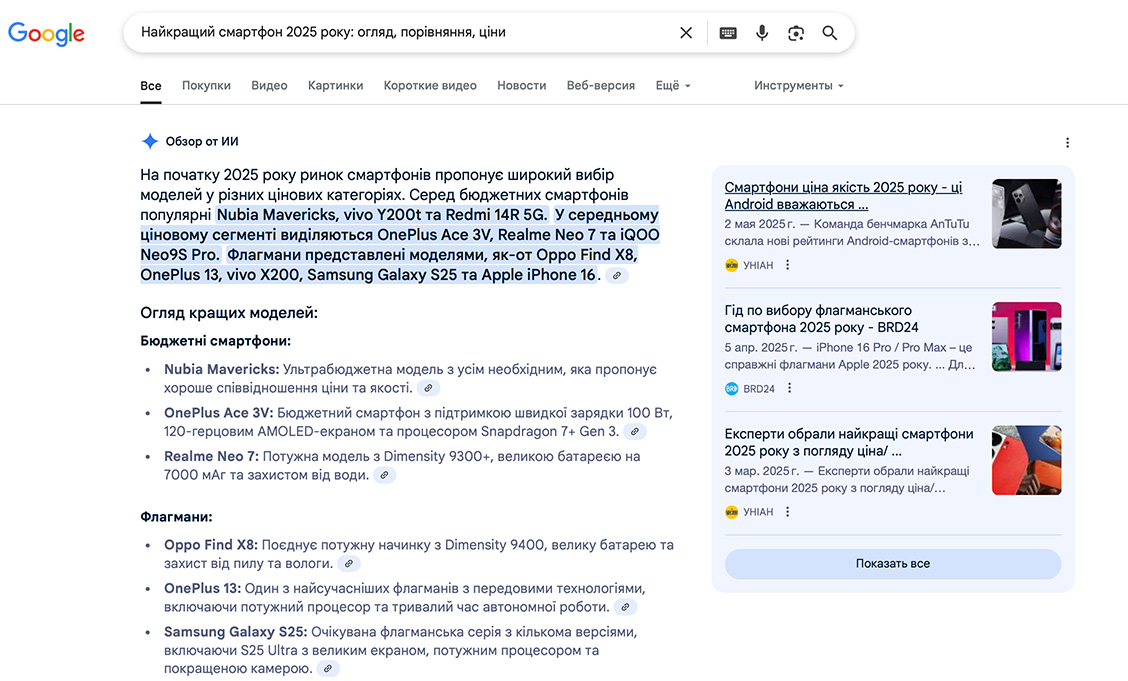Go to the Новости tab

[x=522, y=86]
